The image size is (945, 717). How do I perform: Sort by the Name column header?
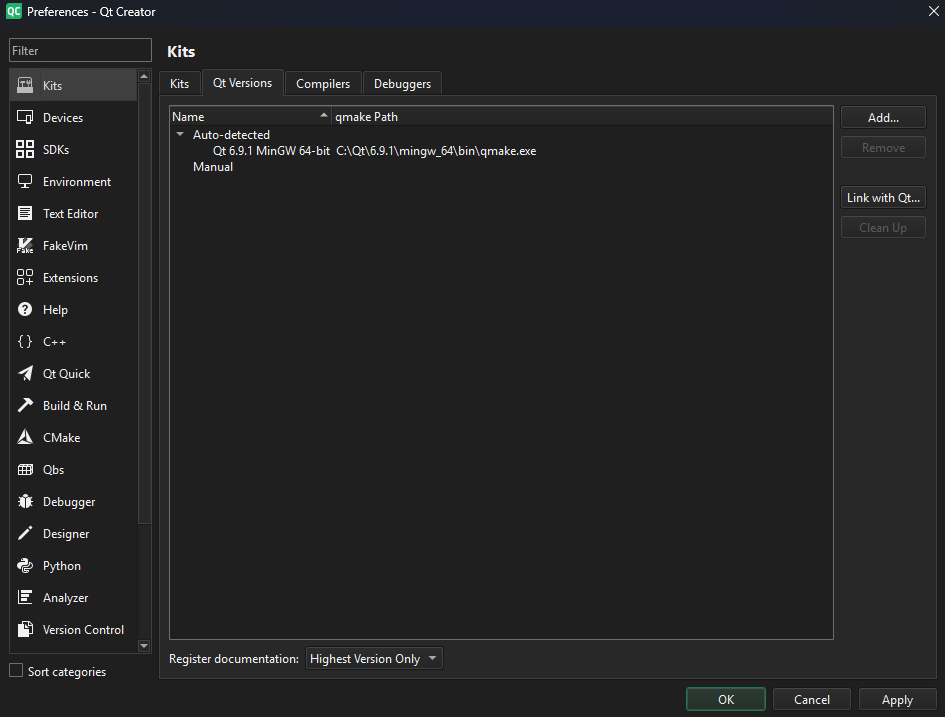[249, 117]
